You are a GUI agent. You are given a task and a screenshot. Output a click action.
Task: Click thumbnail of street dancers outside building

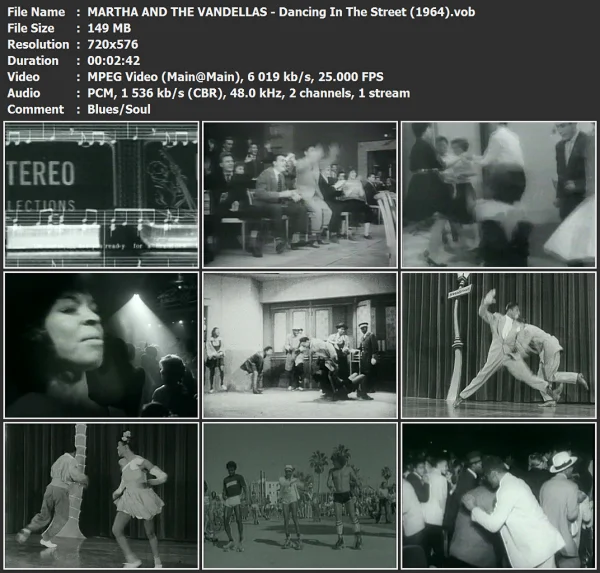[300, 345]
